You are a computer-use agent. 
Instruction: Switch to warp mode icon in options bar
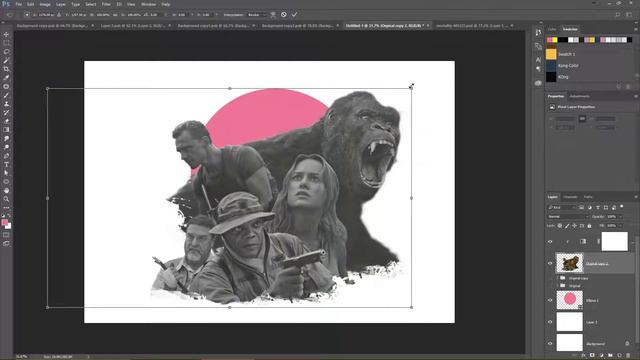pyautogui.click(x=273, y=15)
